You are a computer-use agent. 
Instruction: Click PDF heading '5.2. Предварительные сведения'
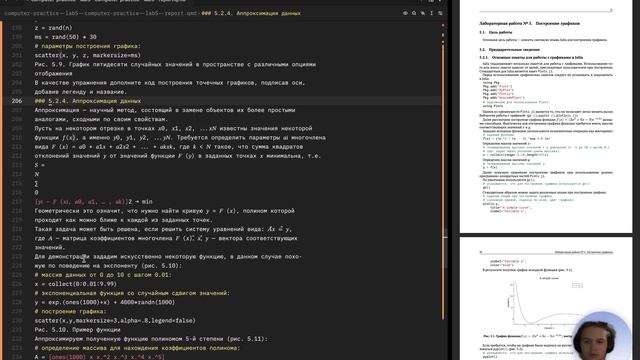[x=509, y=49]
